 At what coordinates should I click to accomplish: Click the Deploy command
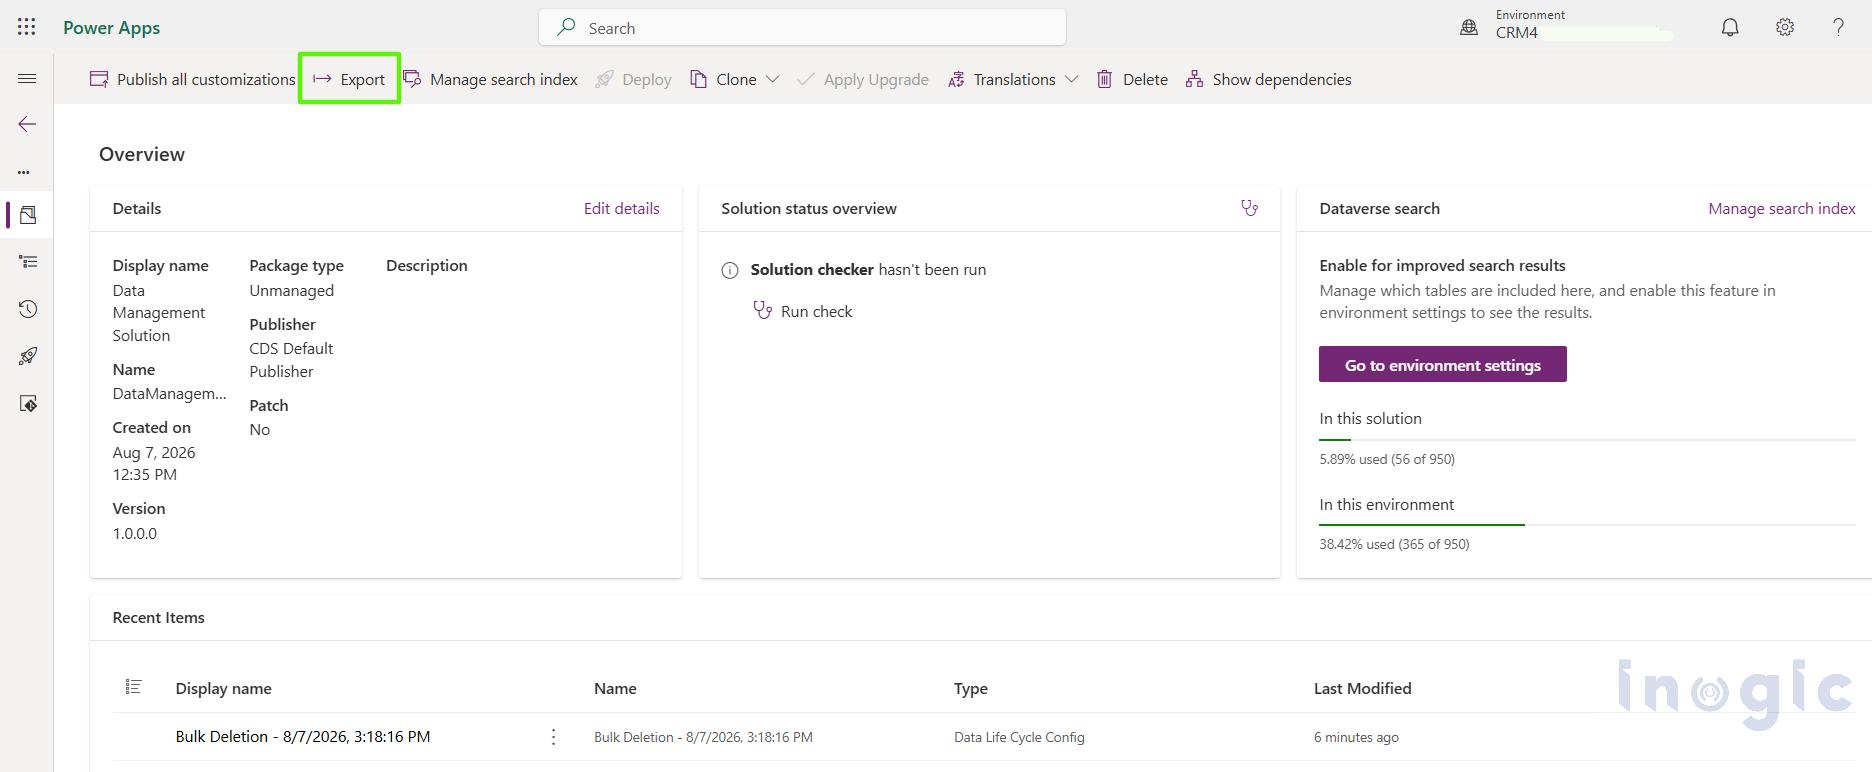point(633,79)
